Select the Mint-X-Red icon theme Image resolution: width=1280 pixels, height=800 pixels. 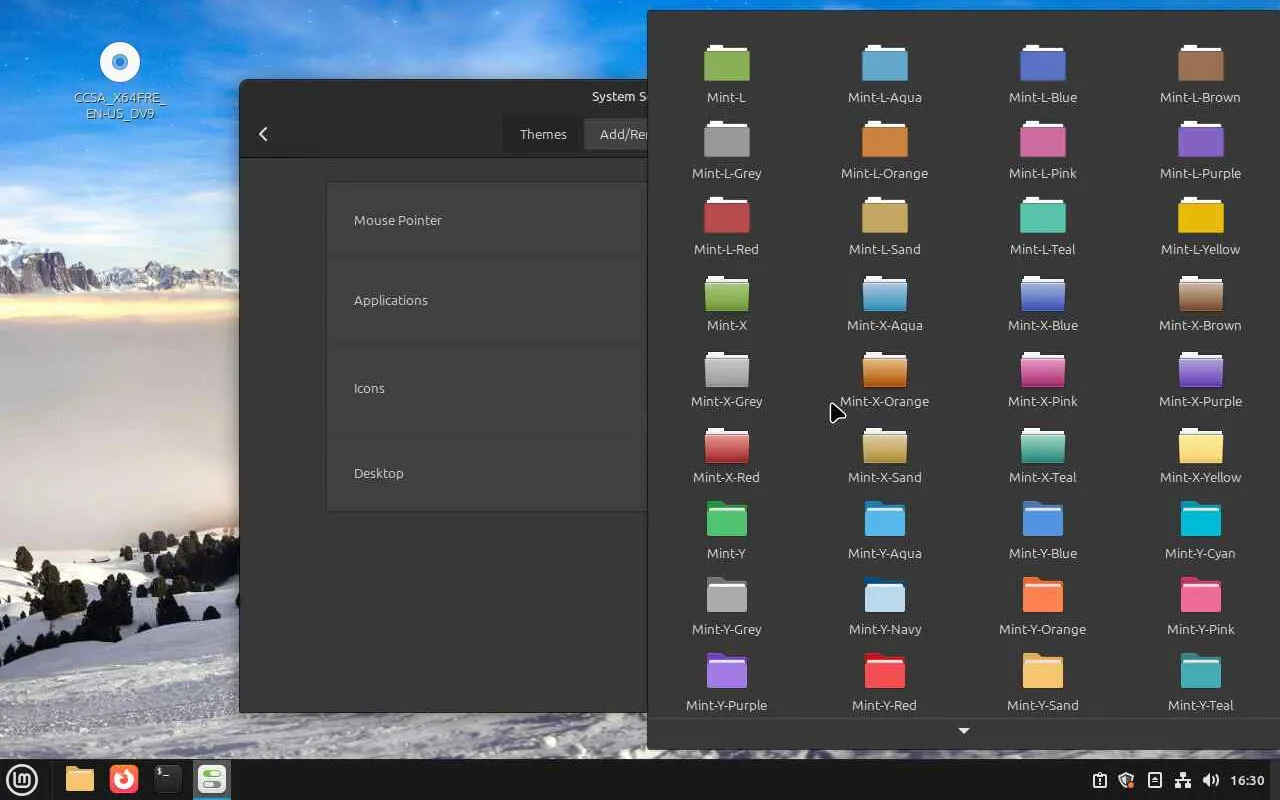tap(726, 454)
